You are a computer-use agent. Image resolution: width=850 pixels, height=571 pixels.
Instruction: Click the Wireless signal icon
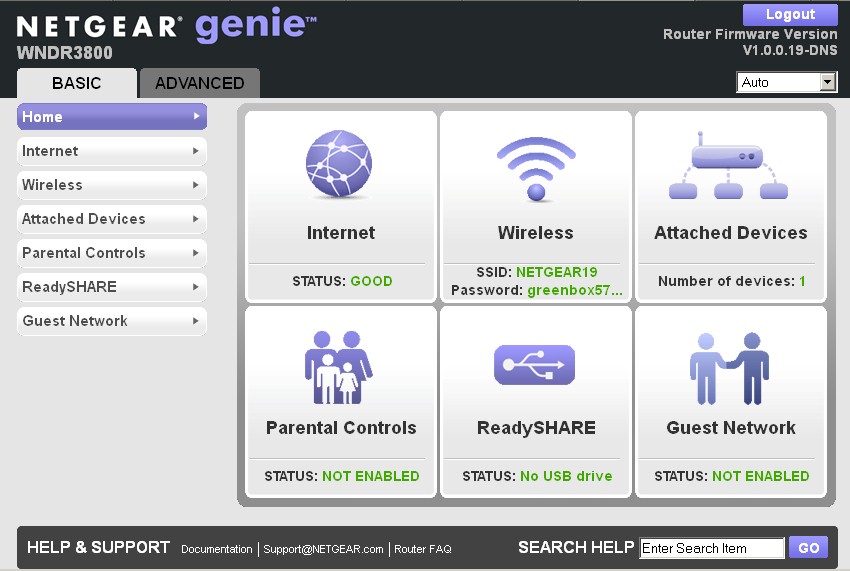click(x=536, y=168)
